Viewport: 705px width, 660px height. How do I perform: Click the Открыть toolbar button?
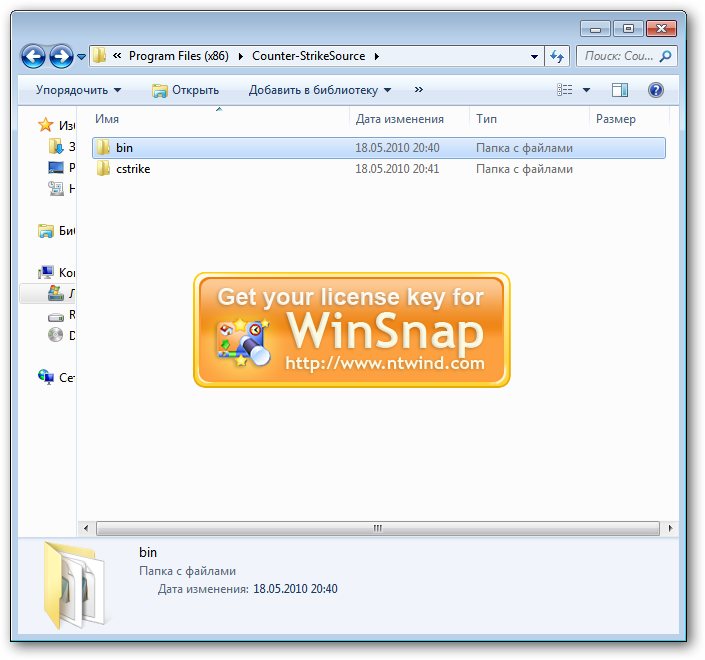click(x=185, y=90)
